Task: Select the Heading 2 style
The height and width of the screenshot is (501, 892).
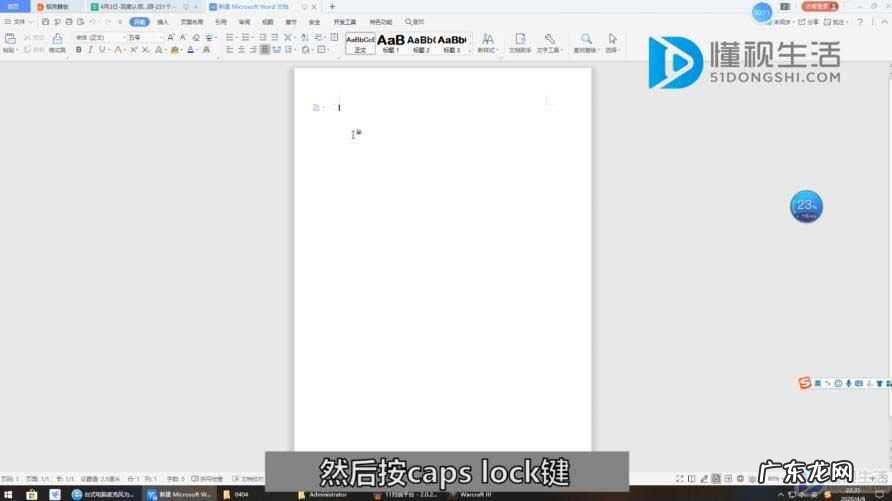Action: pos(421,44)
